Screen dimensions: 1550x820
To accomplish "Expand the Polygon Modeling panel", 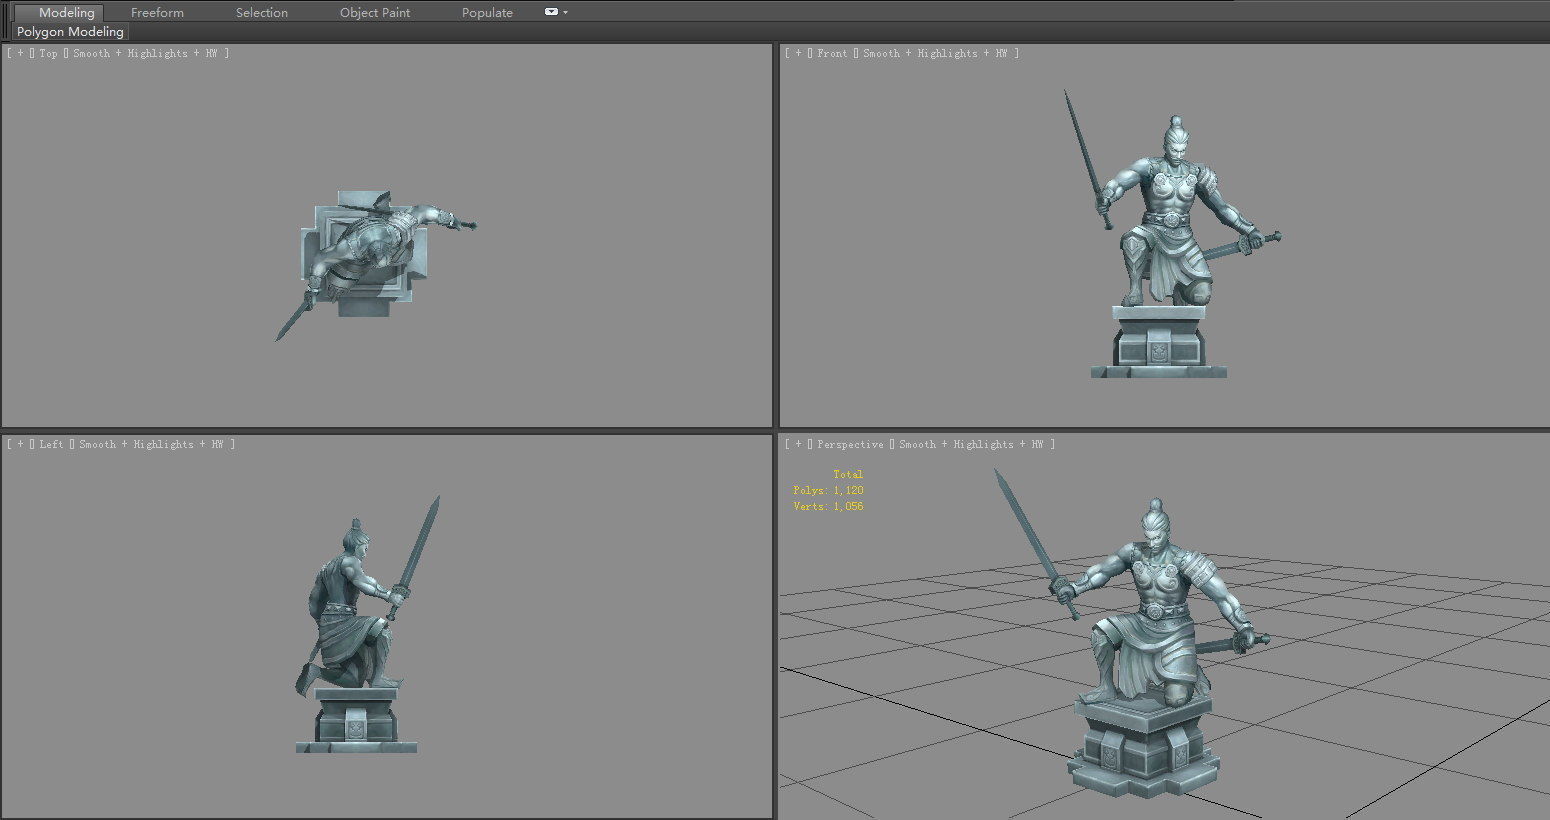I will point(70,32).
